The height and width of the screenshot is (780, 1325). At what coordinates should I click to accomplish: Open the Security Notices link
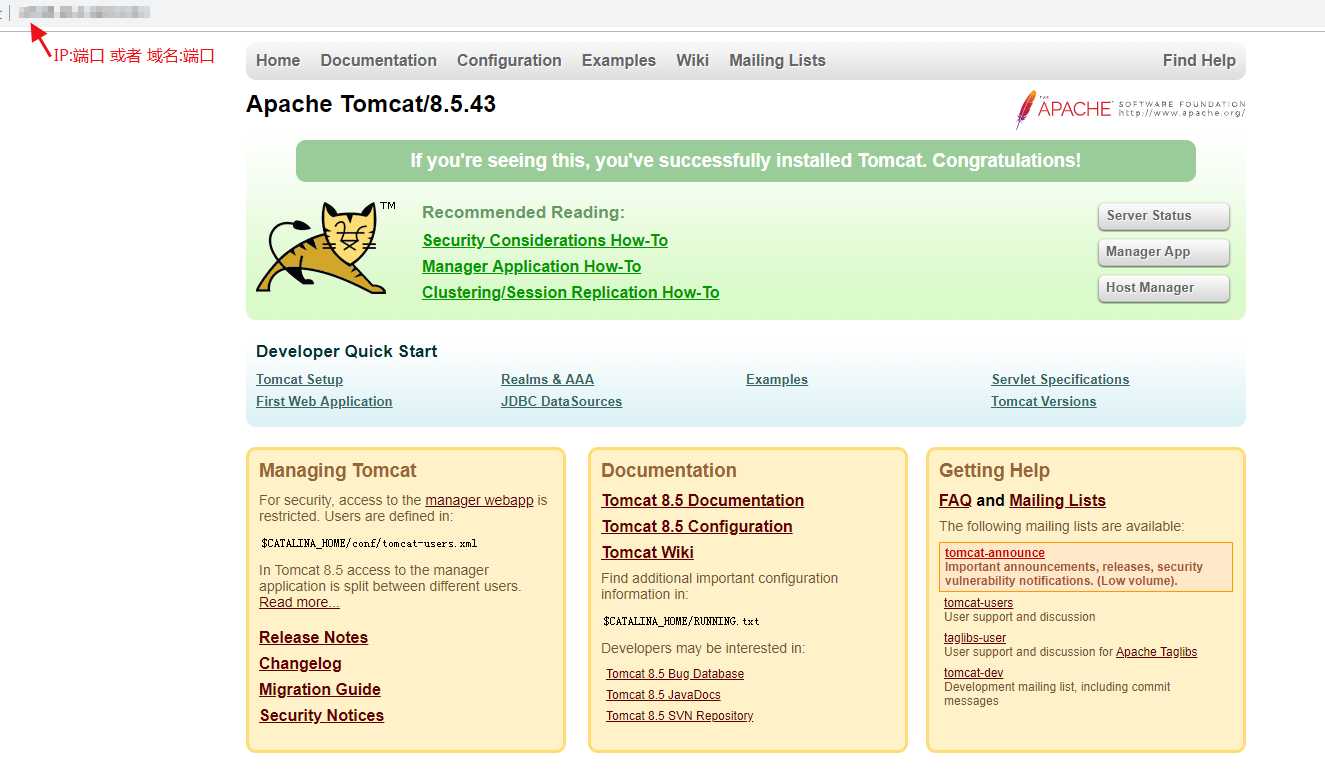click(321, 715)
